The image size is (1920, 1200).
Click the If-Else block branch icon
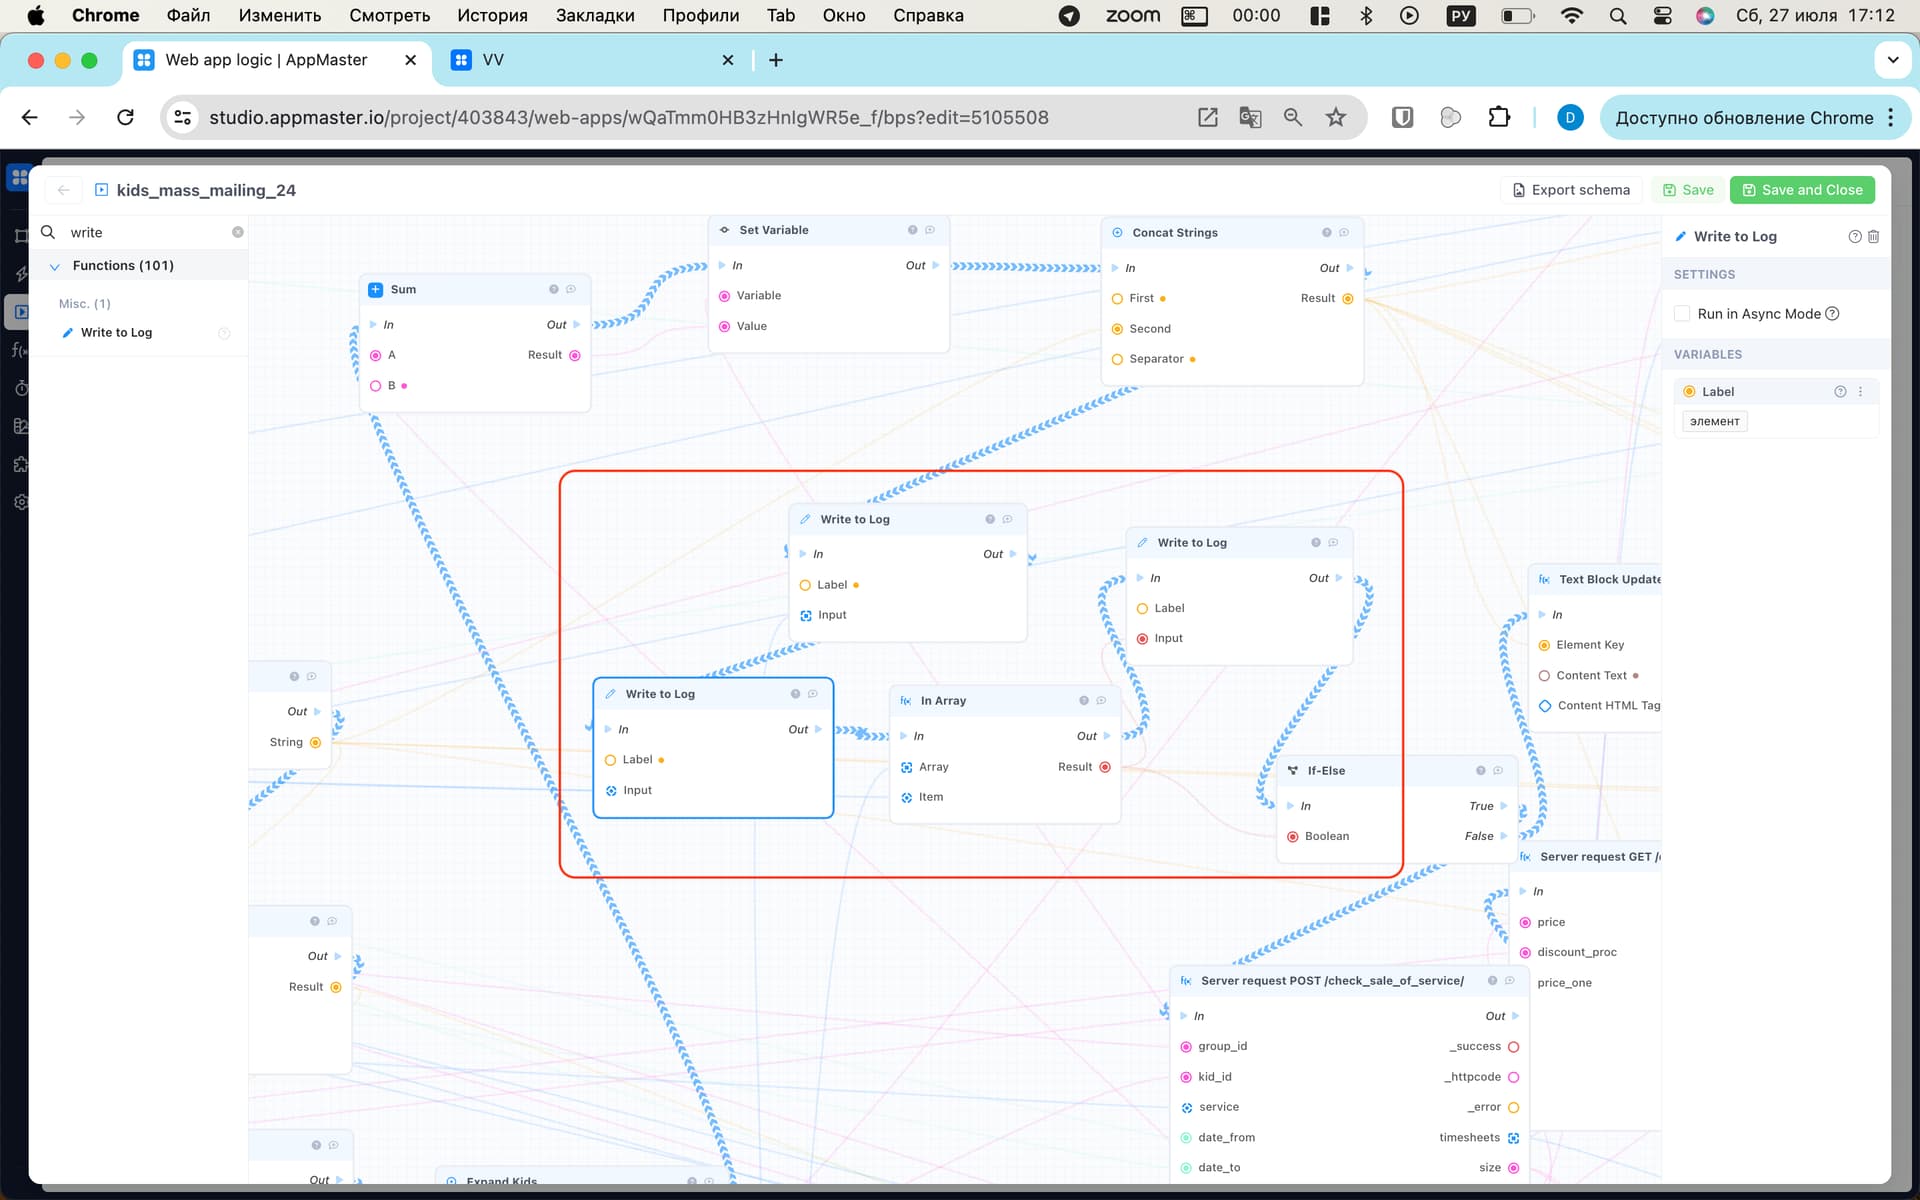click(x=1292, y=771)
